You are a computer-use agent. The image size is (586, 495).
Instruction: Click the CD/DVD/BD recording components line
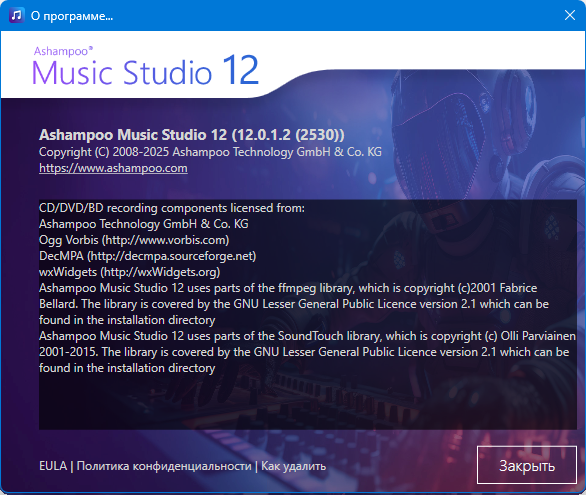pyautogui.click(x=172, y=208)
